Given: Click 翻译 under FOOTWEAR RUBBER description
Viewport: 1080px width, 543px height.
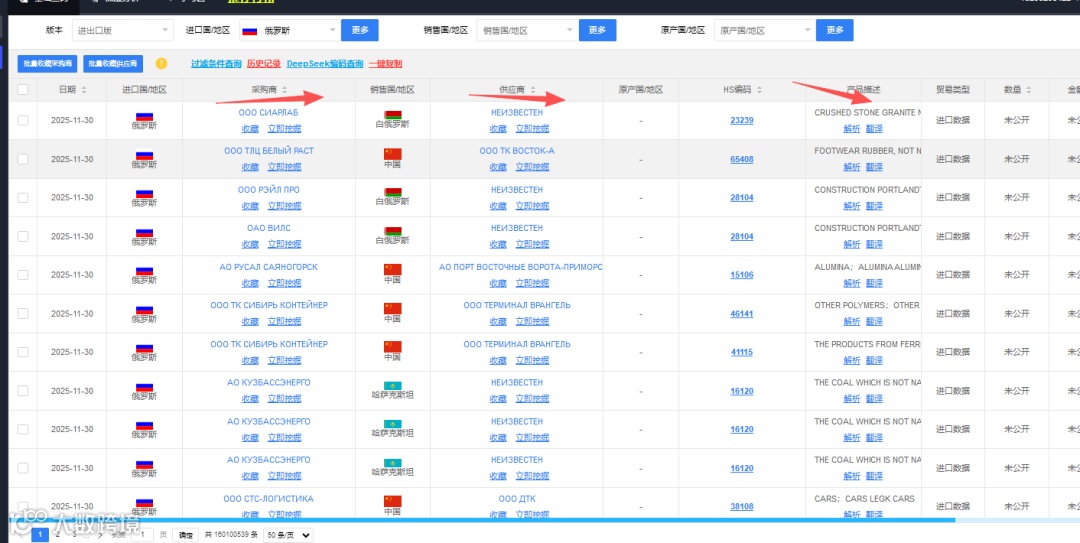Looking at the screenshot, I should coord(874,167).
